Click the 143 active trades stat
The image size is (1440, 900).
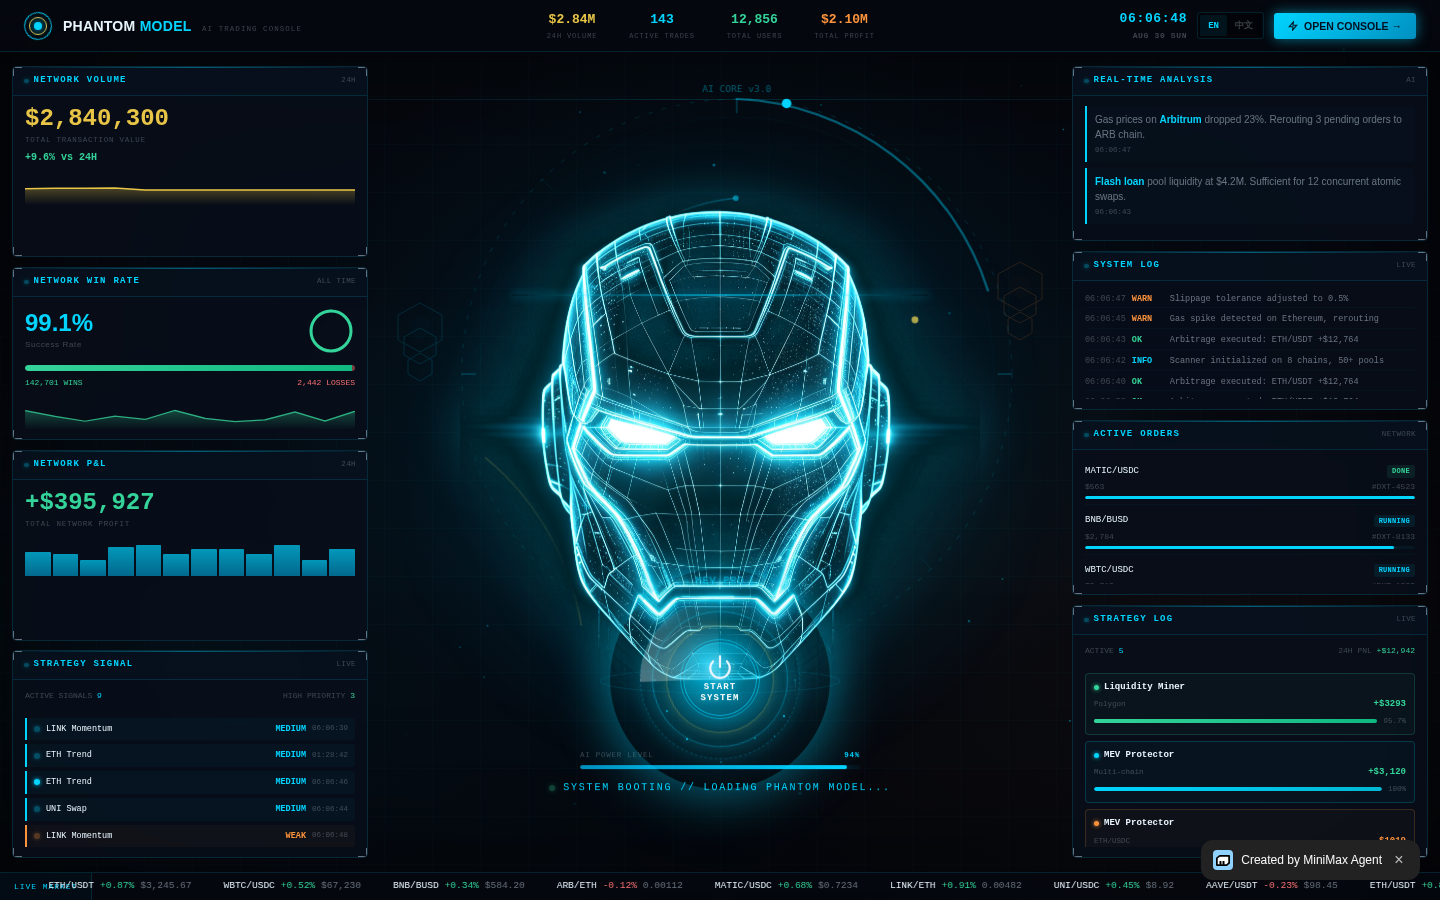662,20
